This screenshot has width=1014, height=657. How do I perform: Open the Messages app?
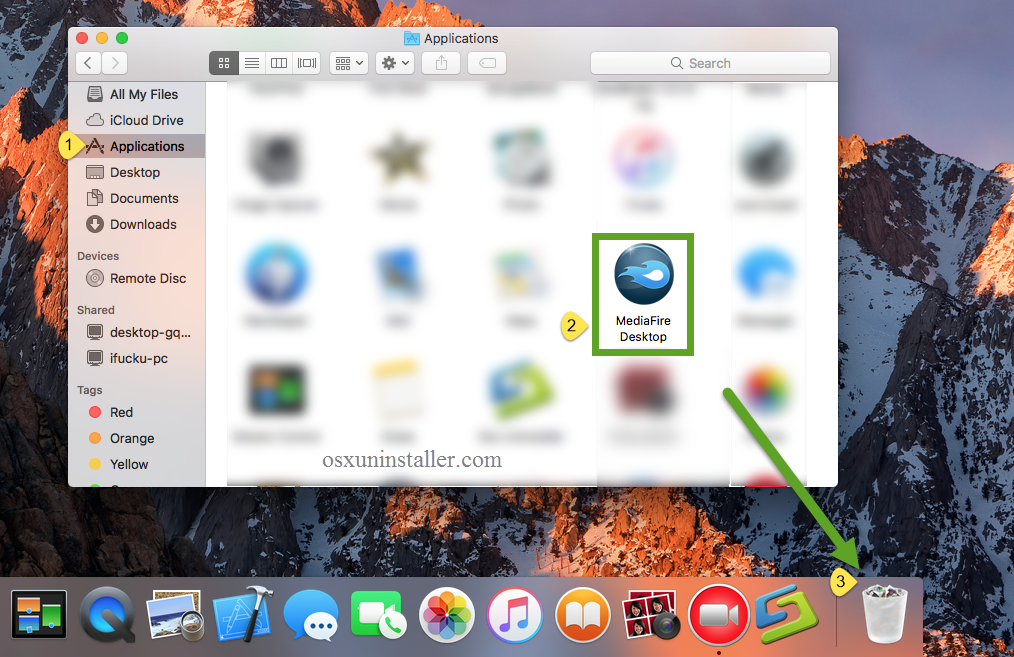pyautogui.click(x=311, y=615)
